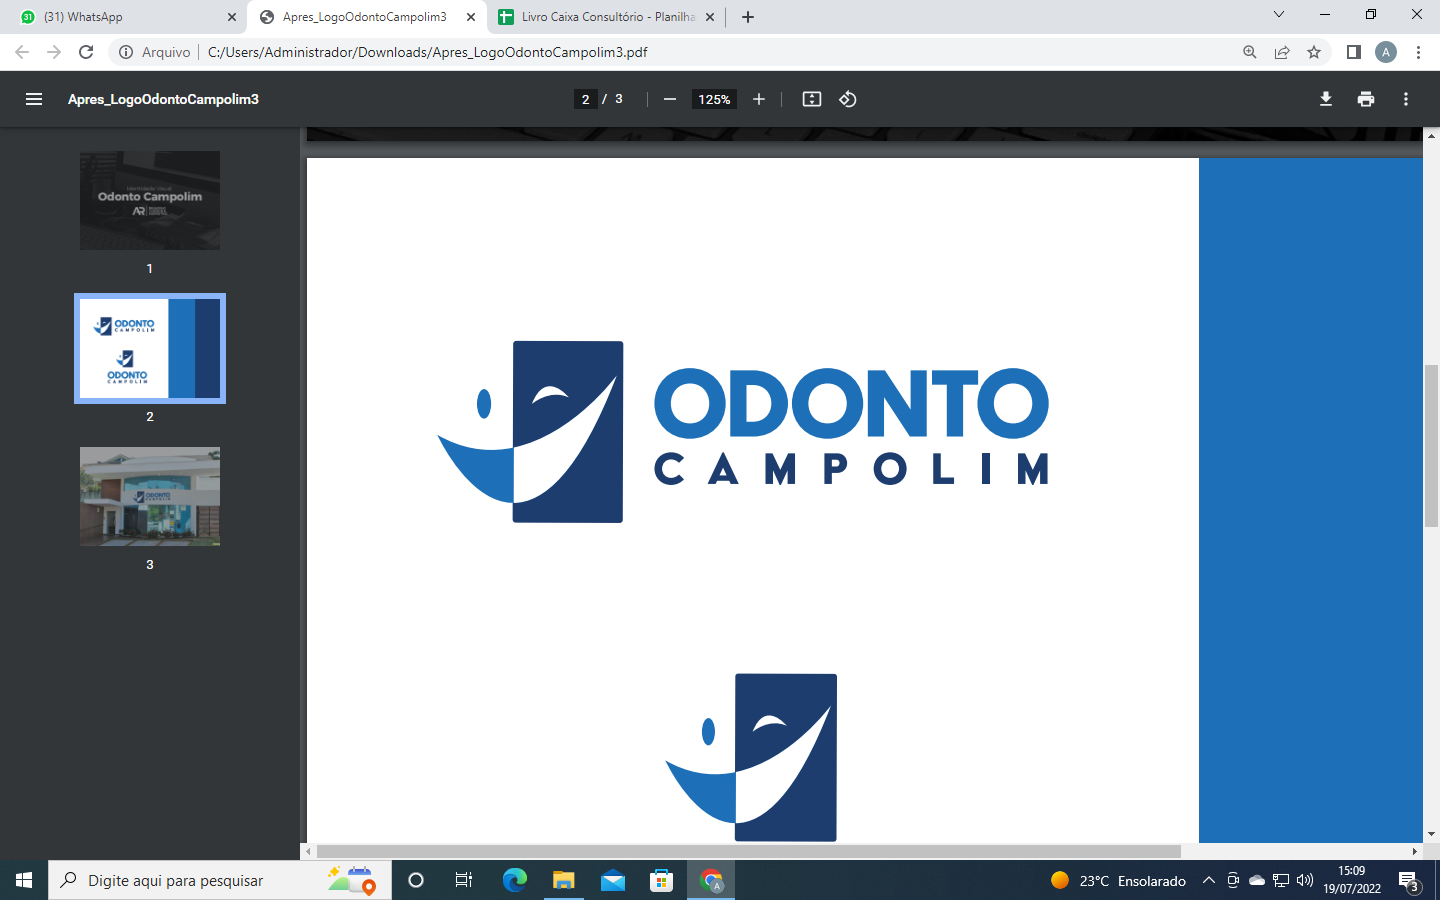Click the 125% zoom level field

(x=714, y=99)
